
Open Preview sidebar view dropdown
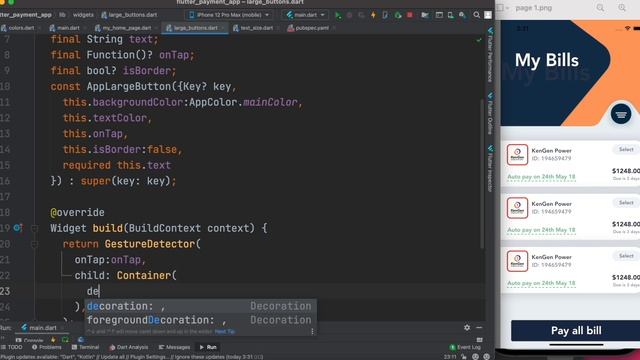503,8
